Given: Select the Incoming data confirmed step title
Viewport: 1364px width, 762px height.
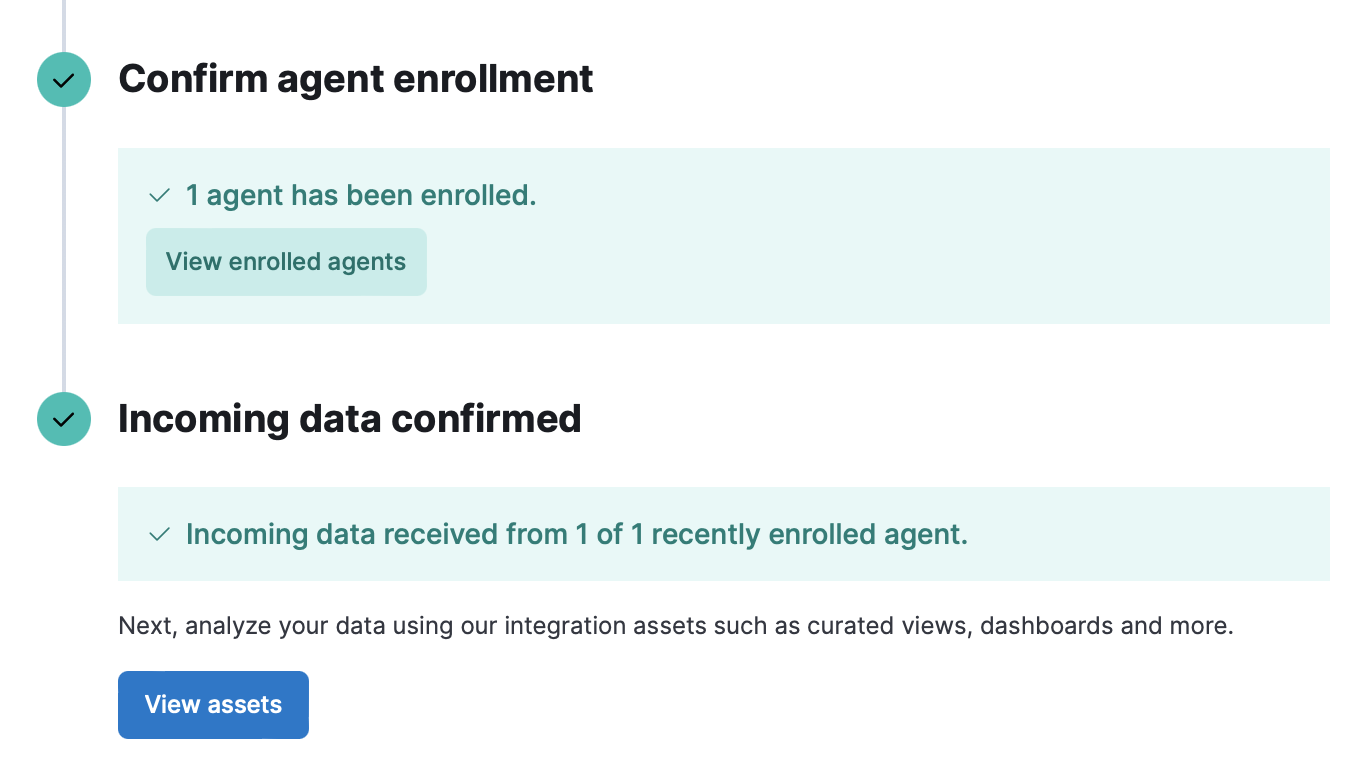Looking at the screenshot, I should [349, 418].
